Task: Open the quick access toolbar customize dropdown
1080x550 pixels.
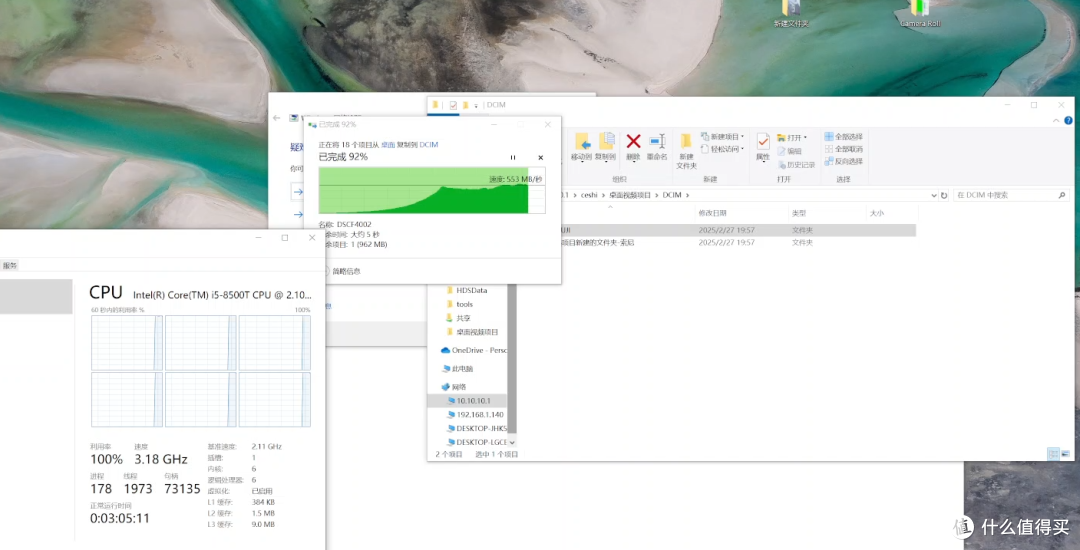Action: point(476,105)
